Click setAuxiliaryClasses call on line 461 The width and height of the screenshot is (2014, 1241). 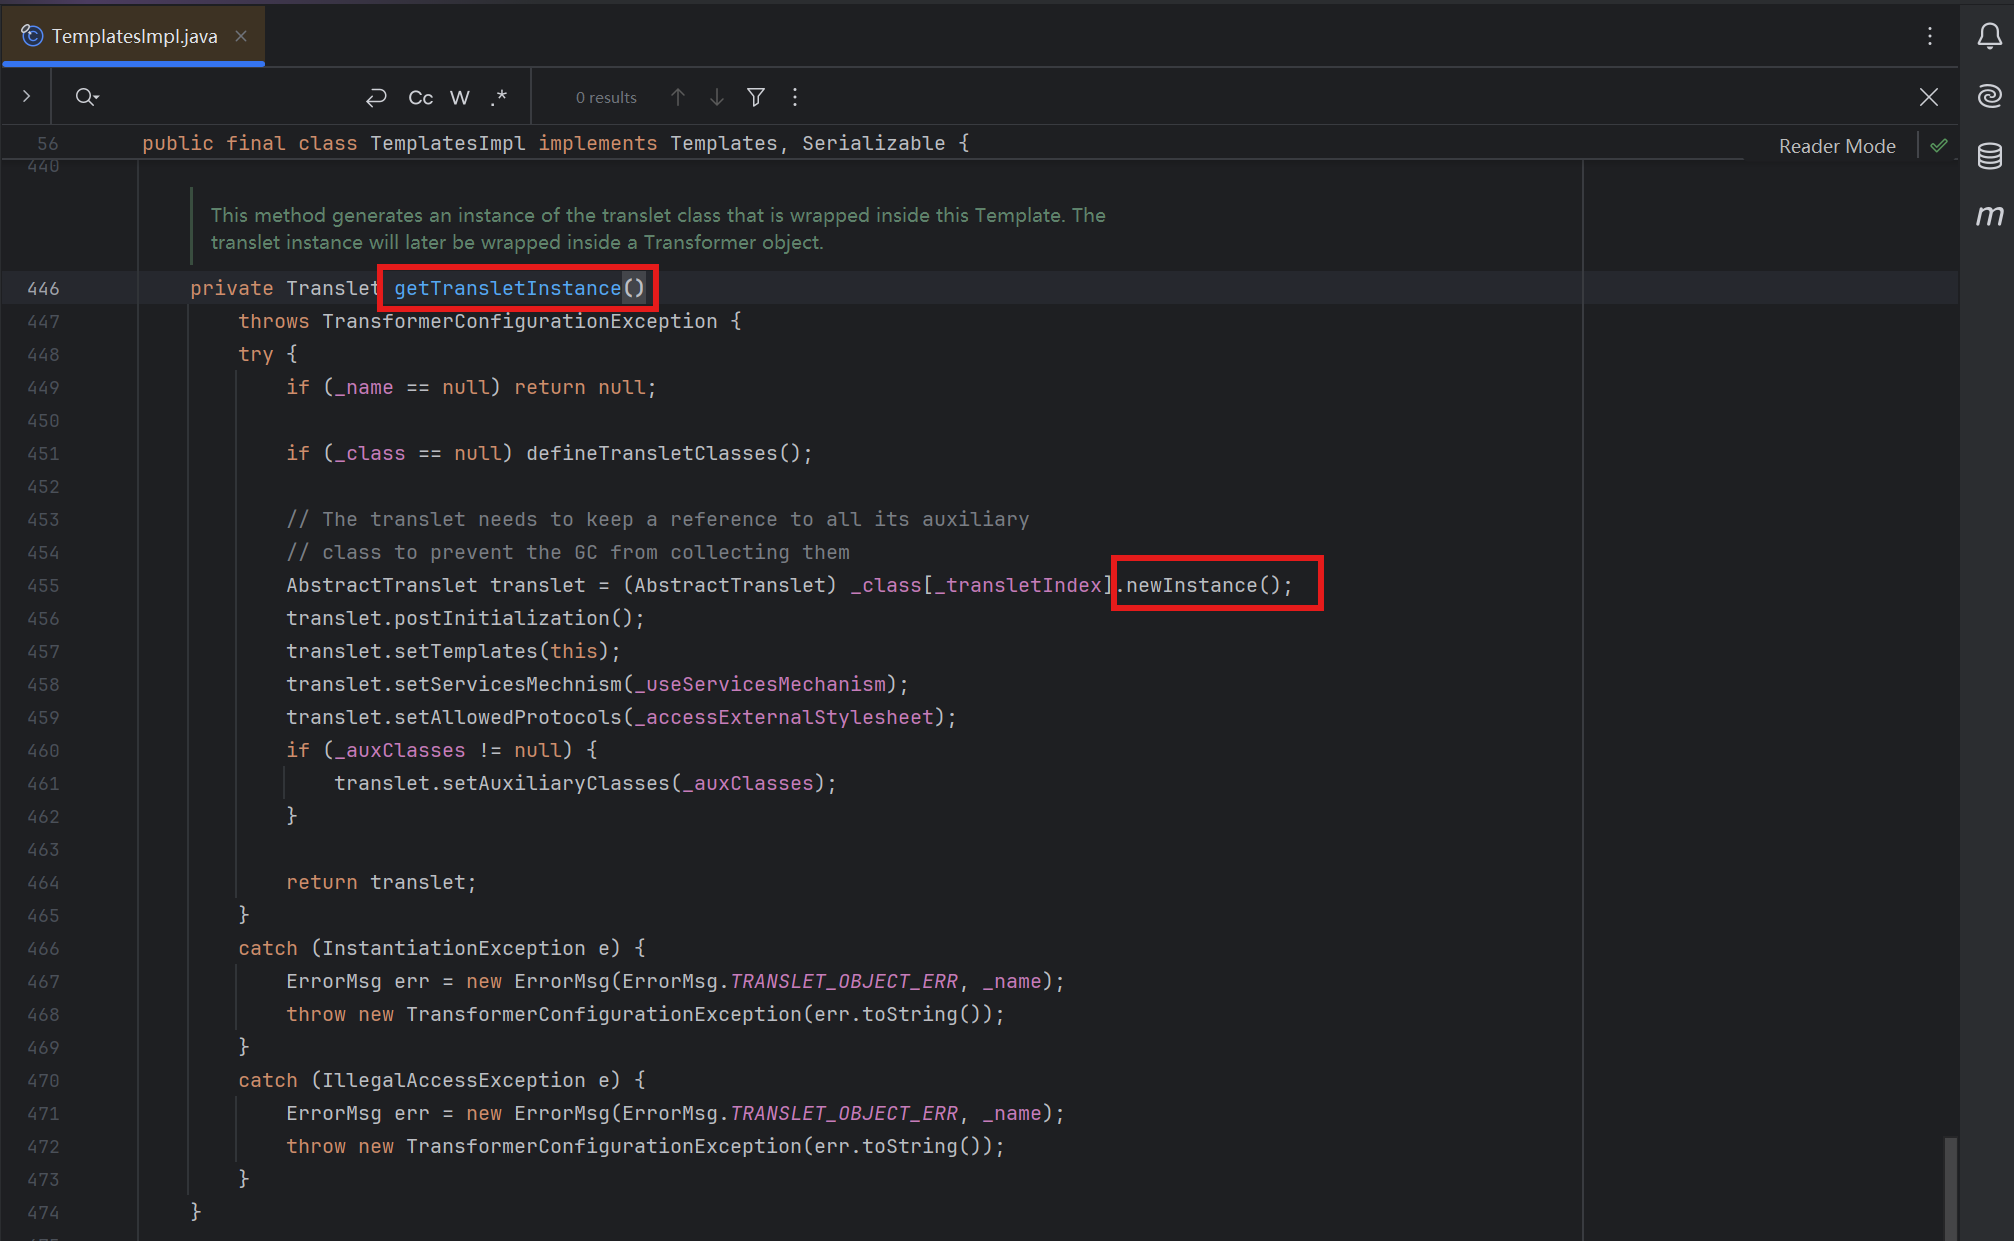point(555,783)
